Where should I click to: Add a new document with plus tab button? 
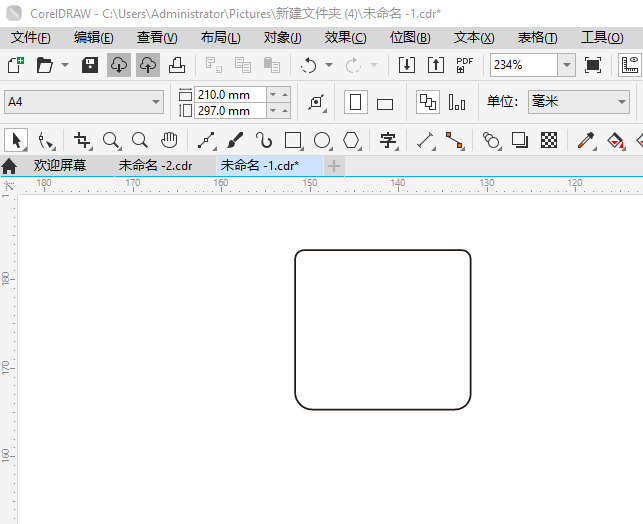(x=334, y=166)
